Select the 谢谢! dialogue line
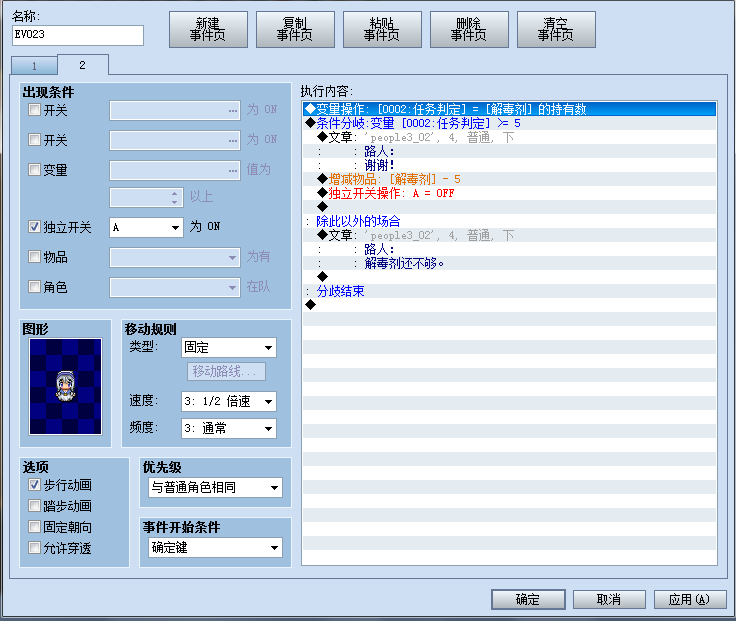Image resolution: width=736 pixels, height=621 pixels. point(509,165)
